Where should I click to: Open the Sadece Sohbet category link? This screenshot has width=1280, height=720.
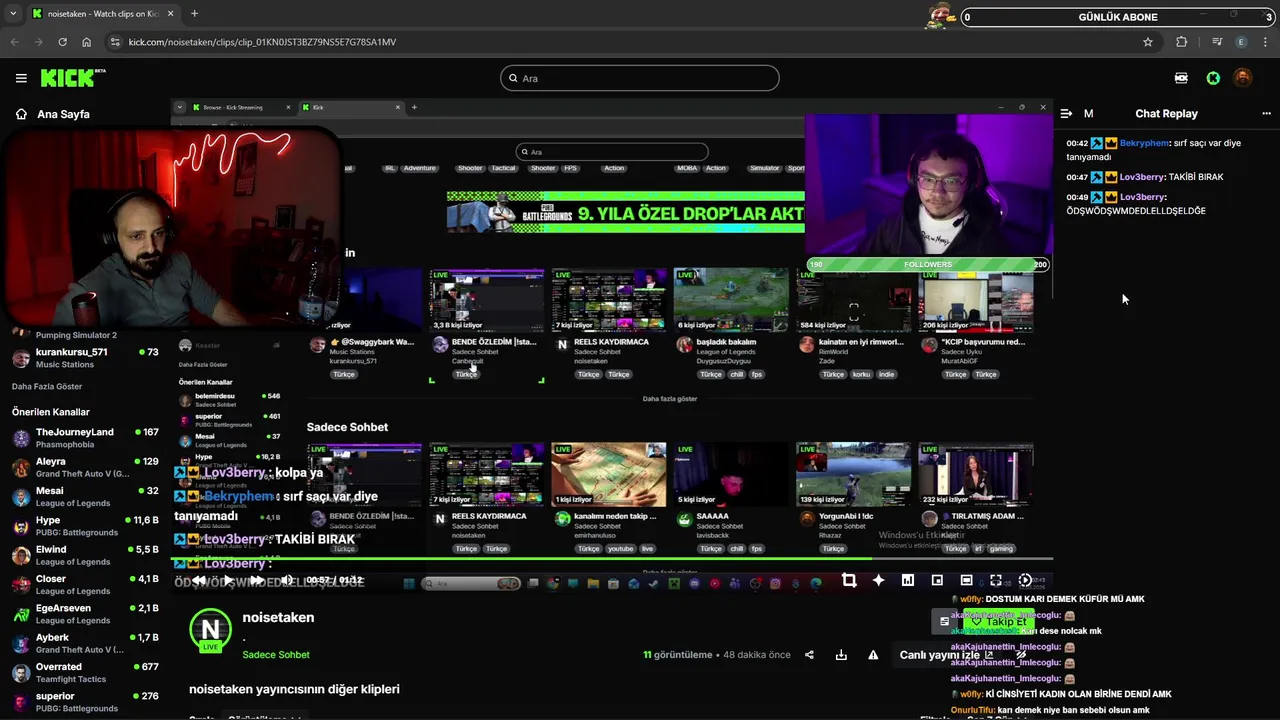click(276, 655)
